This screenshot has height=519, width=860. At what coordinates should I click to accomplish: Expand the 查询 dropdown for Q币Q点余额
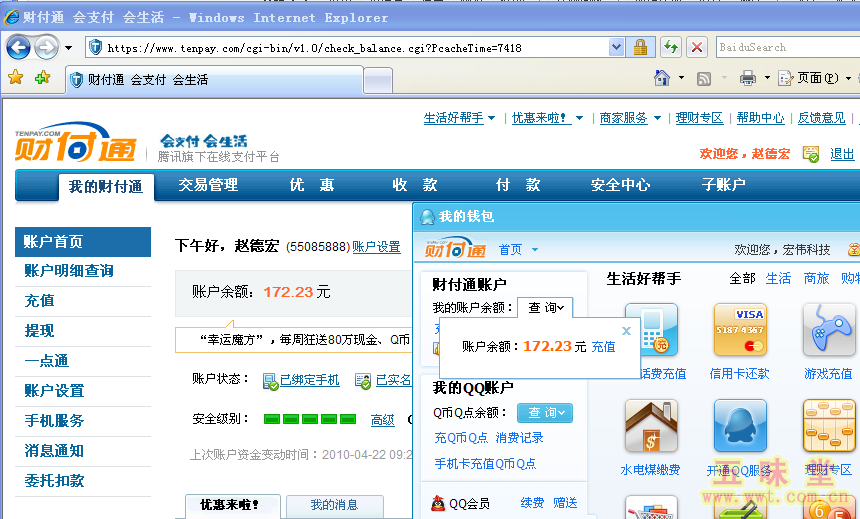545,413
